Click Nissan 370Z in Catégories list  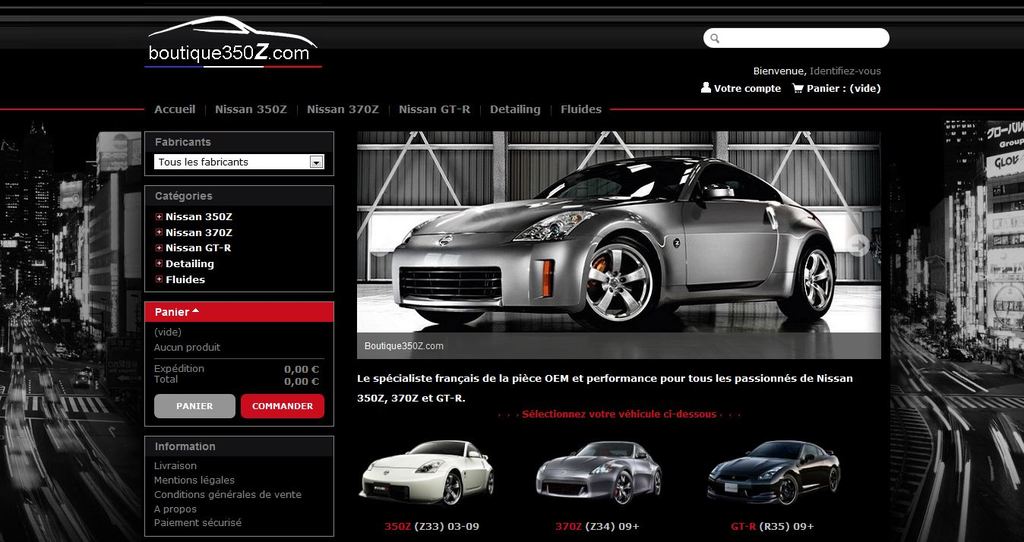(x=199, y=232)
